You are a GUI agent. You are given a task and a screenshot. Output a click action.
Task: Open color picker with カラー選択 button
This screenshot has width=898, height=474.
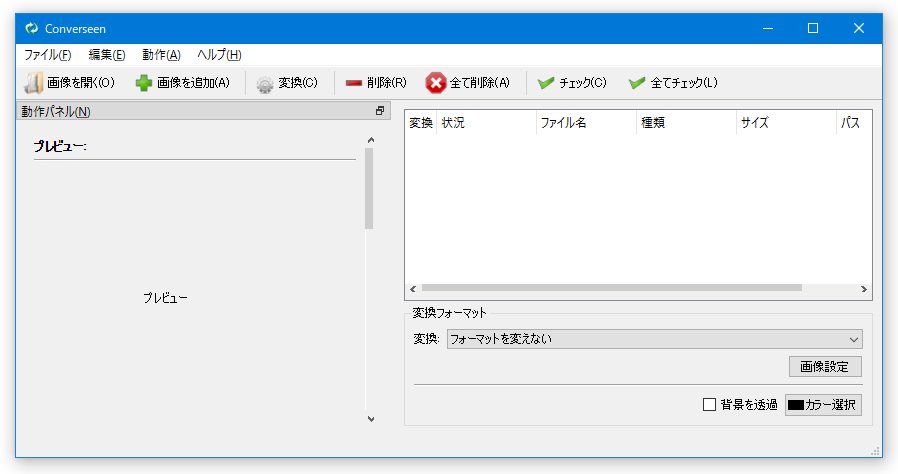pos(823,405)
